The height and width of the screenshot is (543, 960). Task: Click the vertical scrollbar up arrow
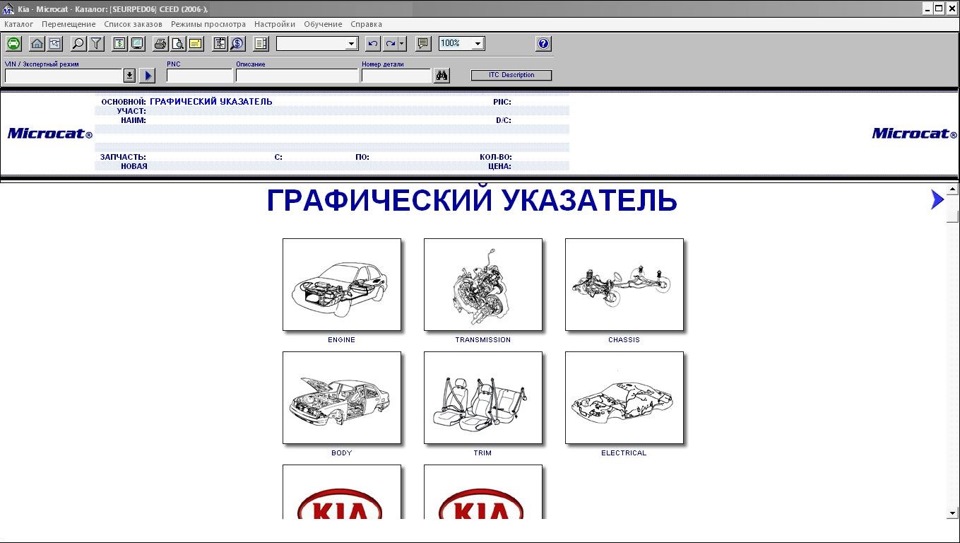952,189
